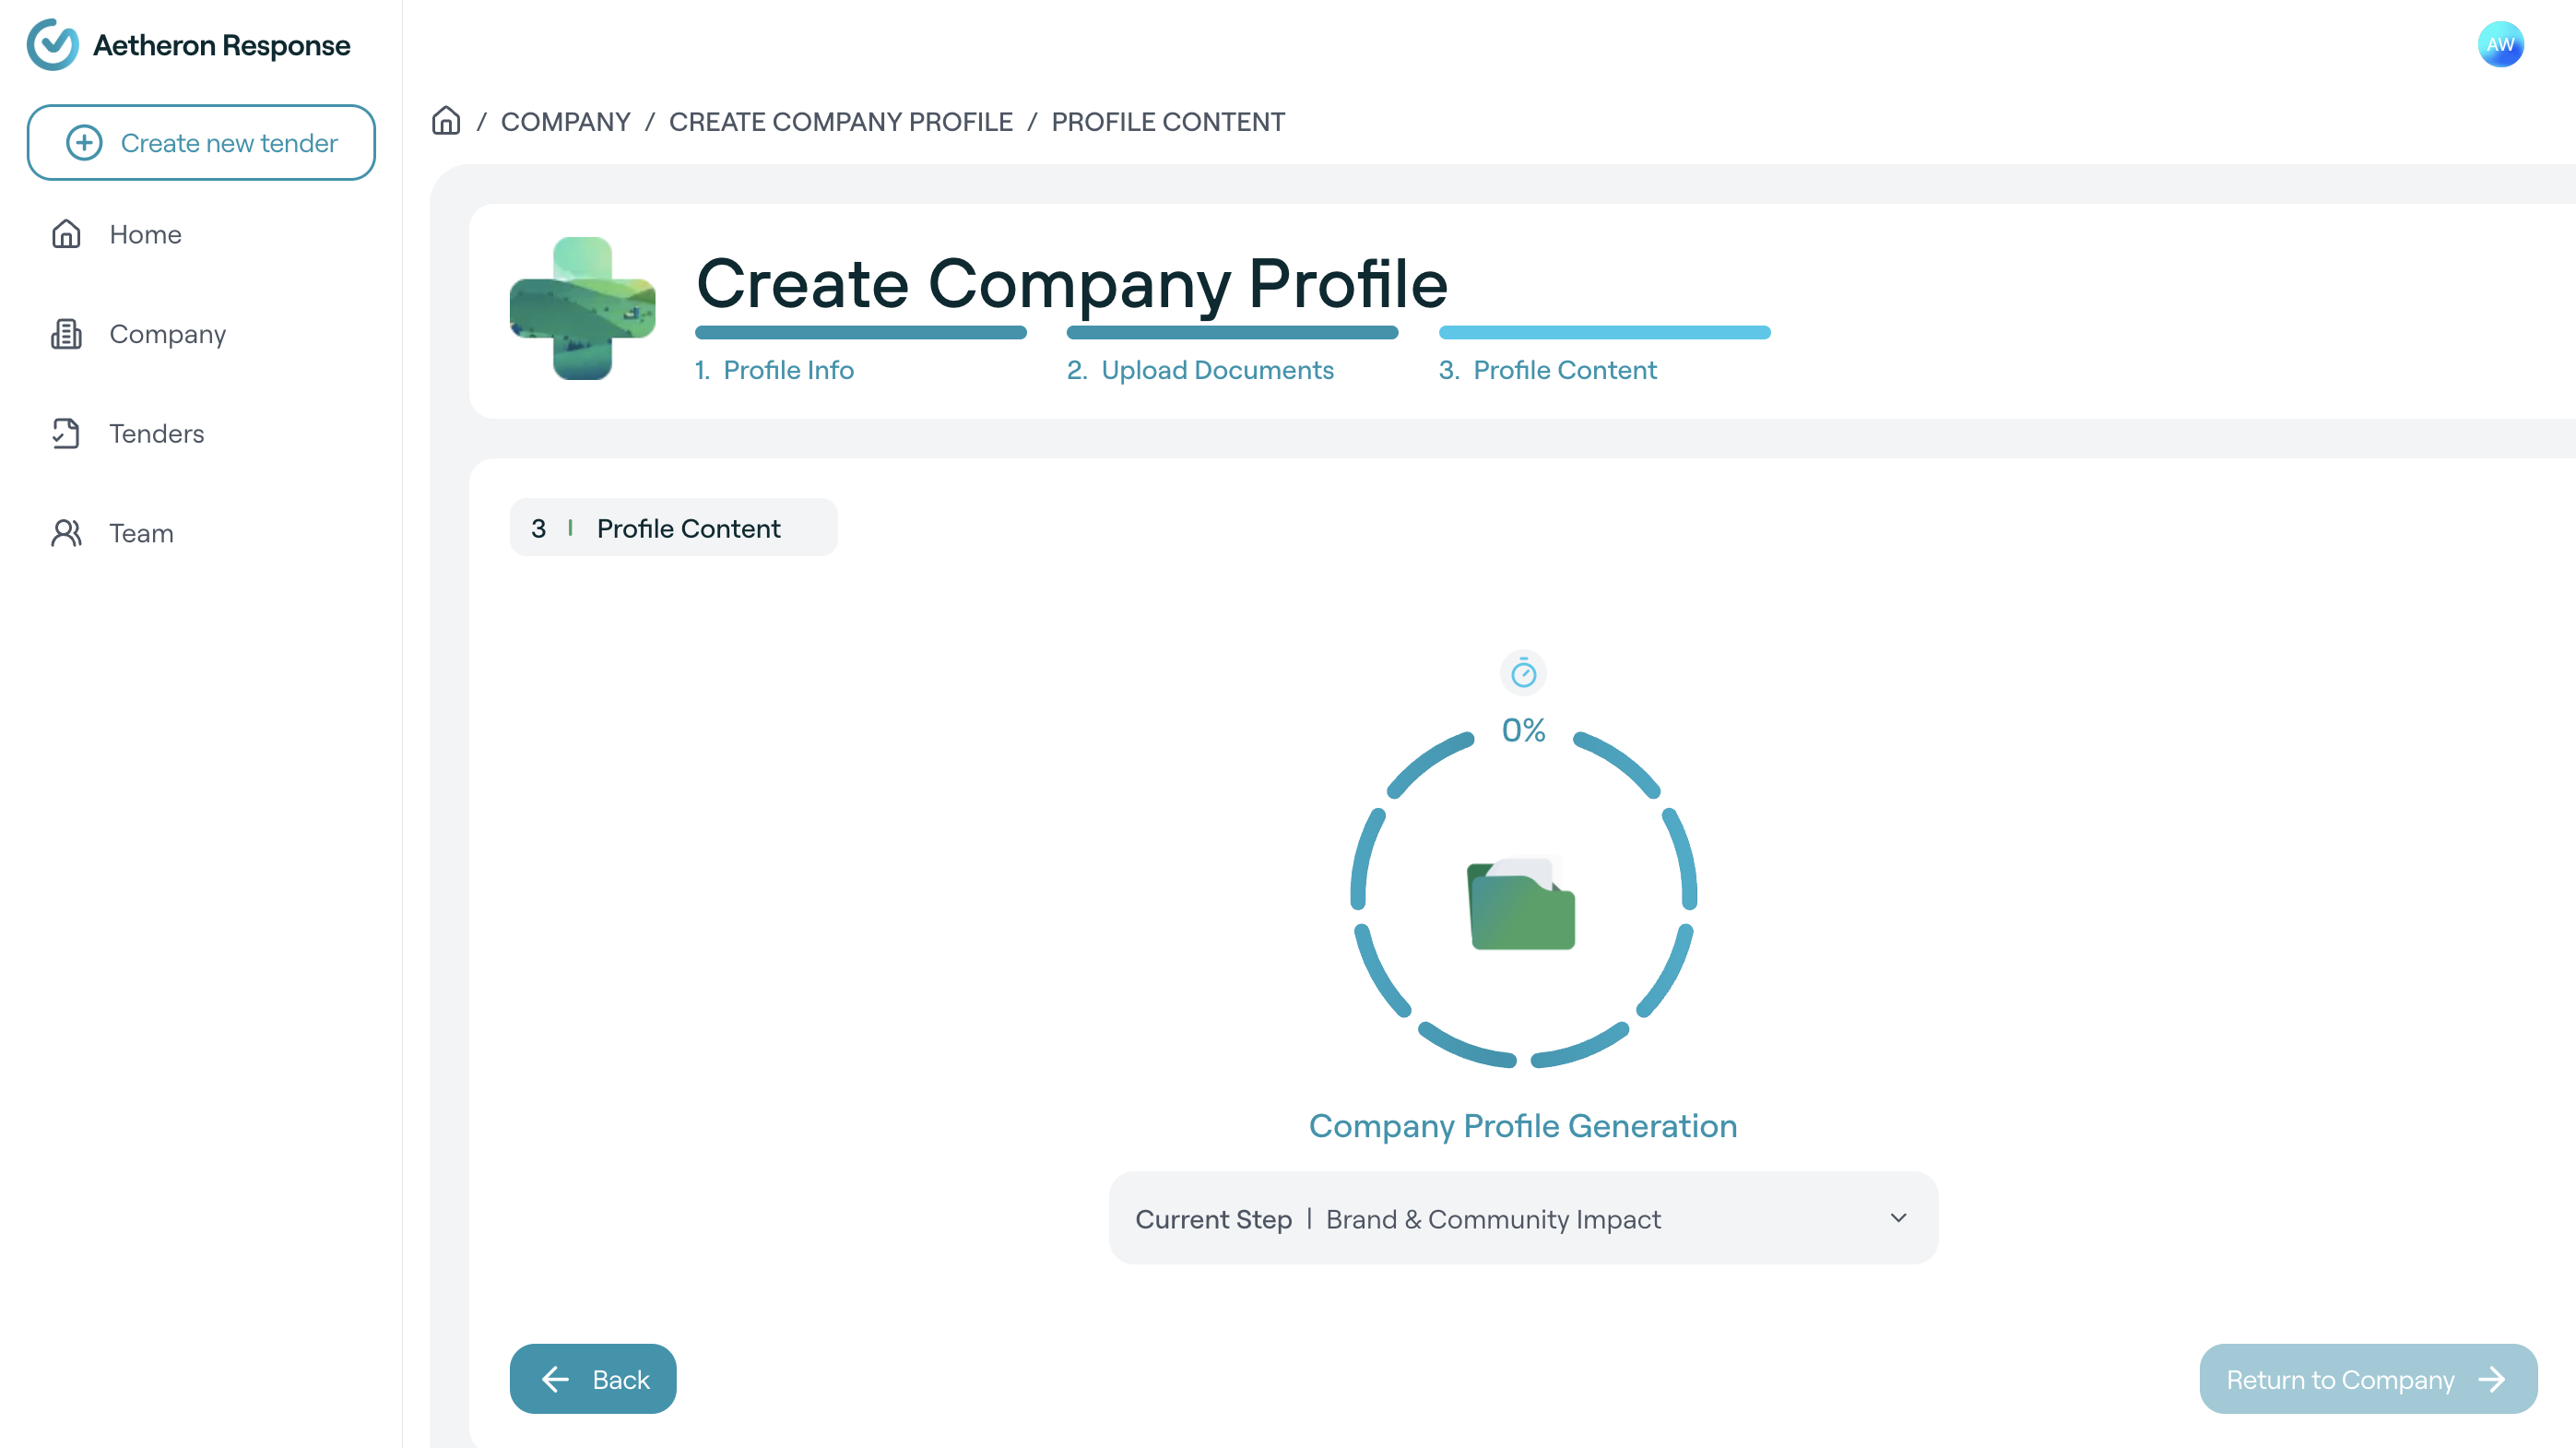Click the Profile Content progress bar segment
Image resolution: width=2576 pixels, height=1448 pixels.
1604,333
